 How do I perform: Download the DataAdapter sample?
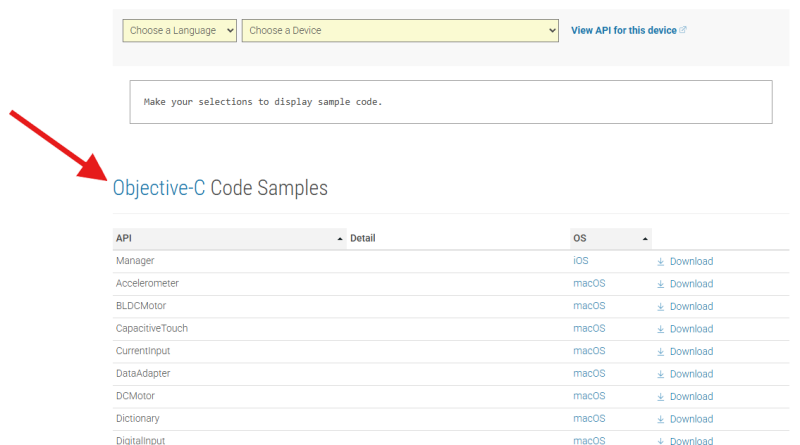pos(691,374)
